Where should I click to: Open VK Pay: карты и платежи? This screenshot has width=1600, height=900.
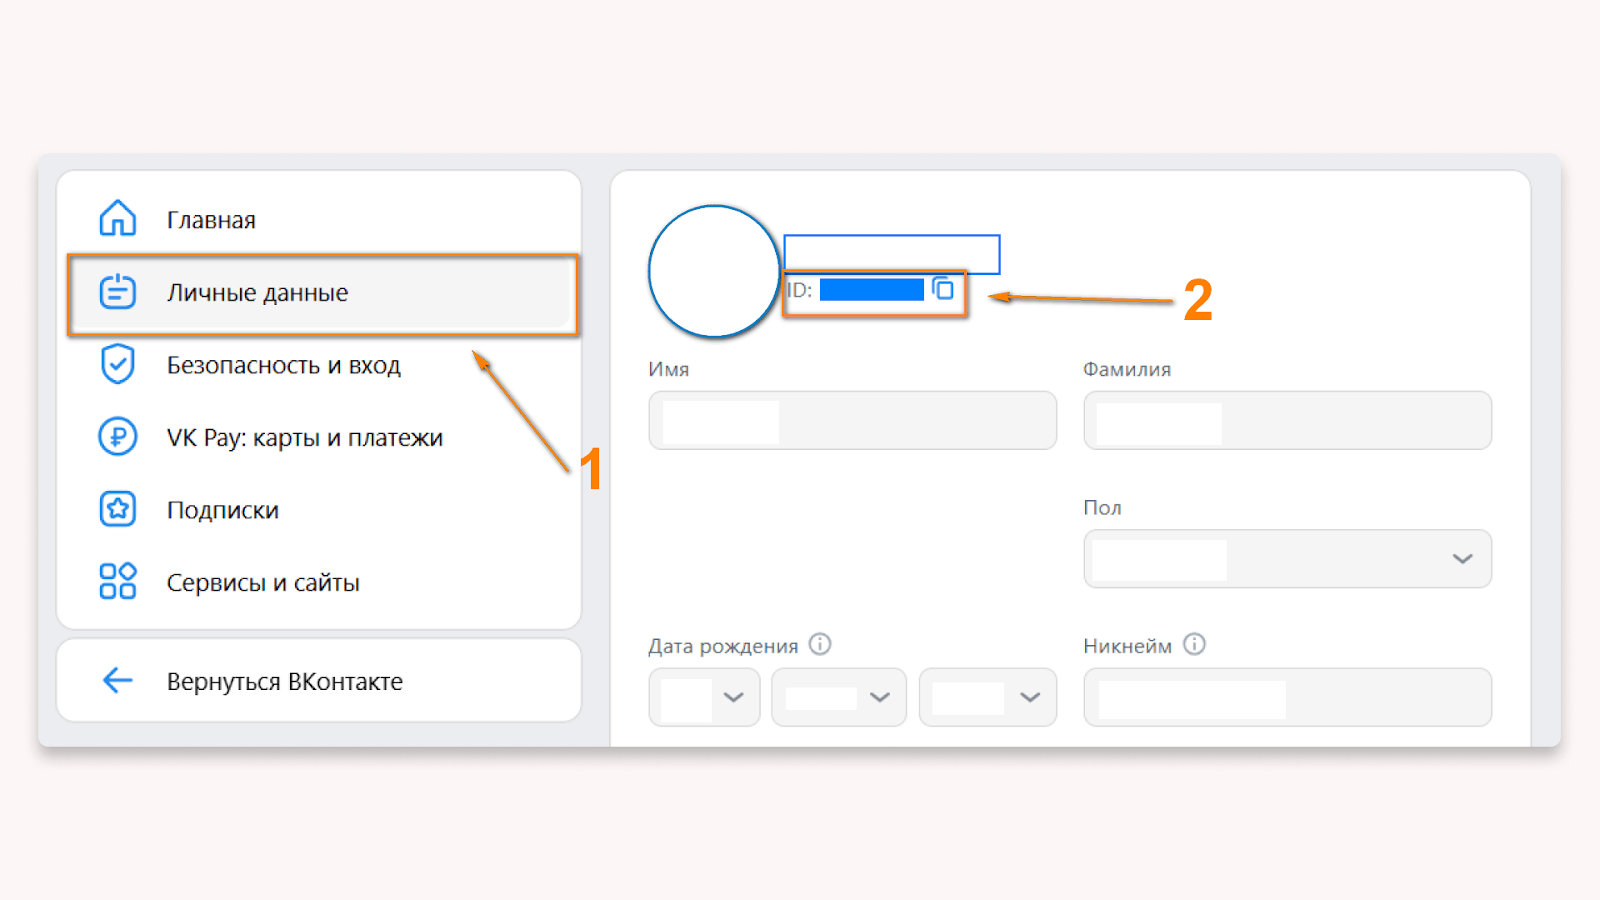pos(319,437)
